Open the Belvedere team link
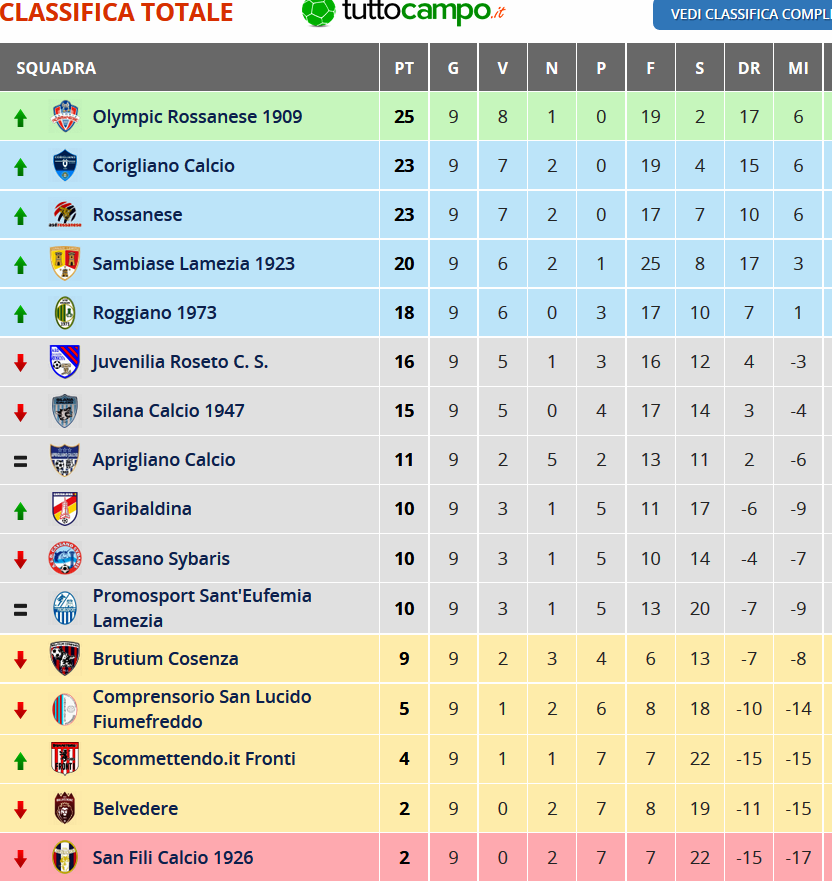Screen dimensions: 832x881 click(135, 809)
